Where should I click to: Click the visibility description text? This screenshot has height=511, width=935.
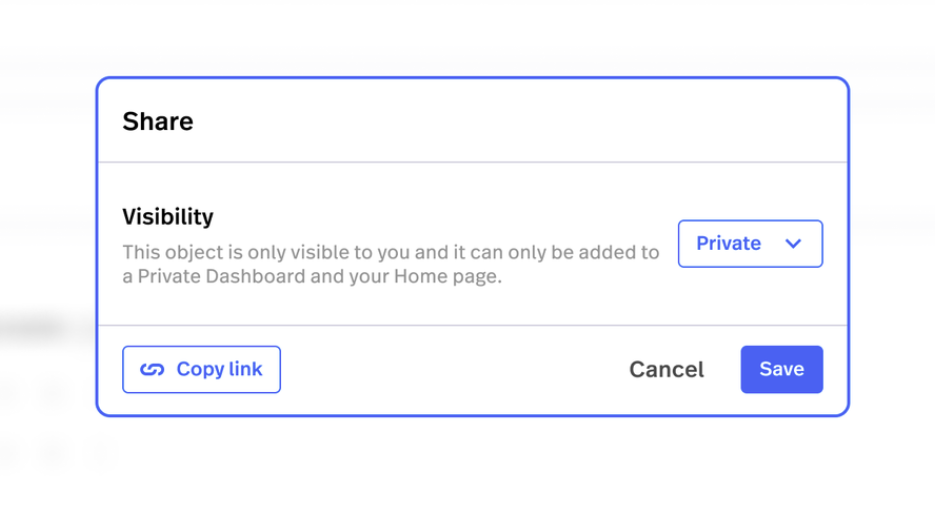tap(390, 264)
